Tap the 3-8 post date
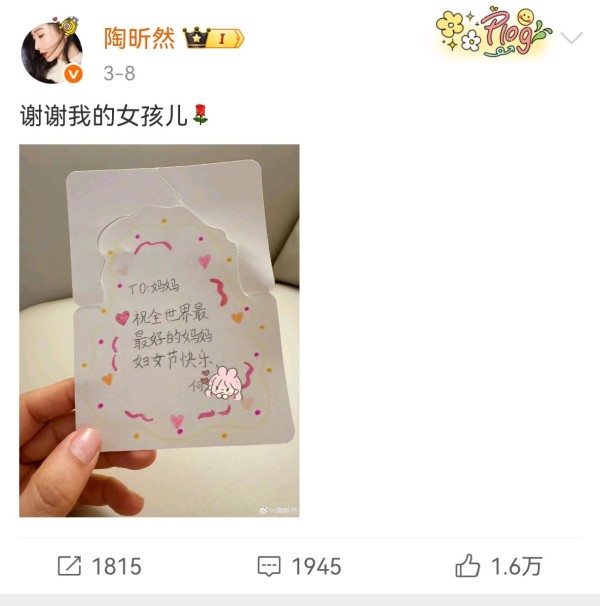The height and width of the screenshot is (606, 600). coord(119,73)
